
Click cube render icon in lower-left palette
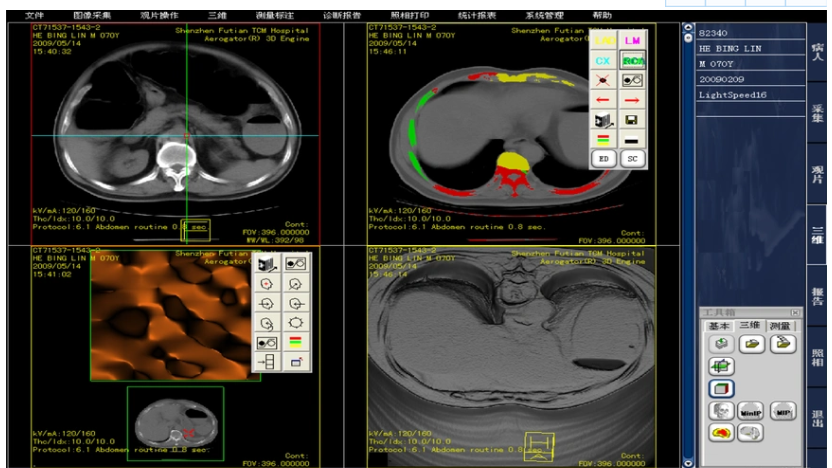(267, 264)
